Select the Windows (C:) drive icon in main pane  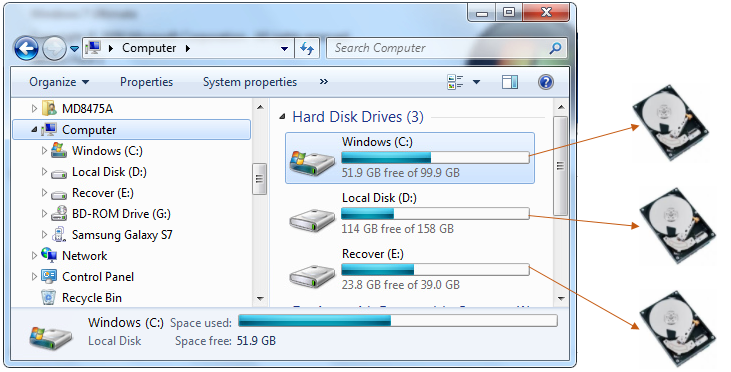[x=312, y=163]
